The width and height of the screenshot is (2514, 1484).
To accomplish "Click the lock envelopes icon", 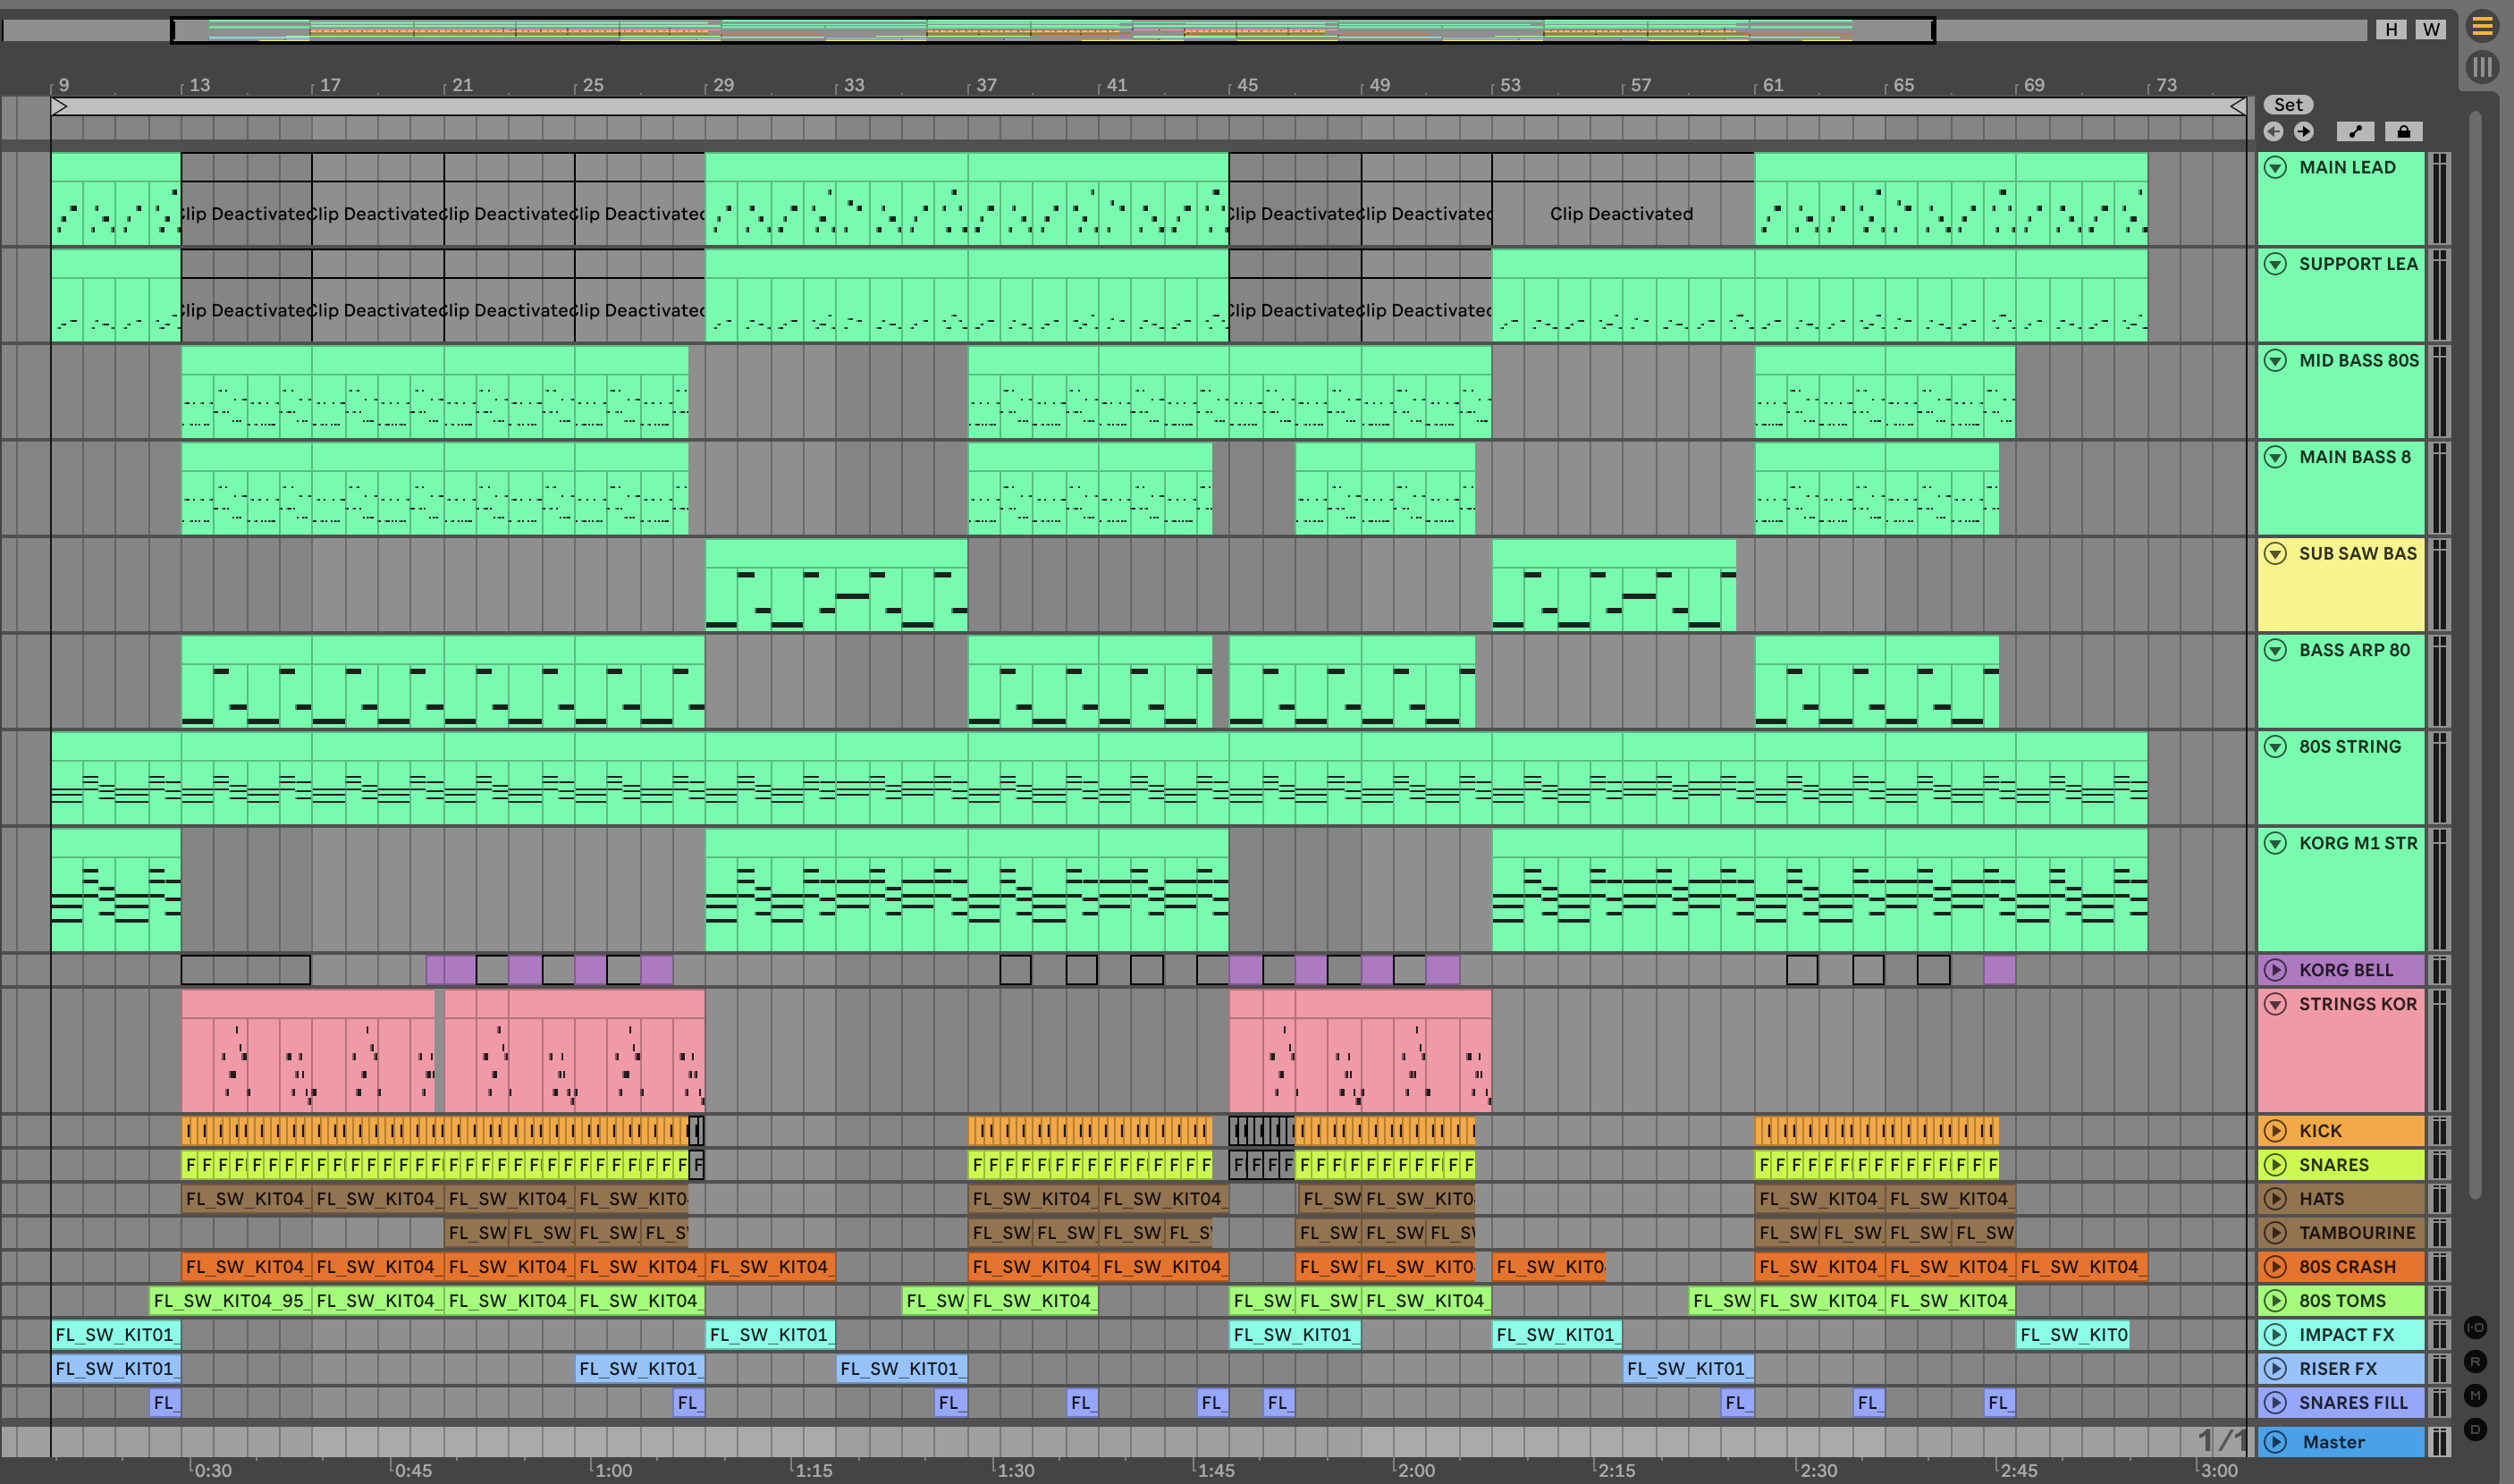I will (2404, 132).
